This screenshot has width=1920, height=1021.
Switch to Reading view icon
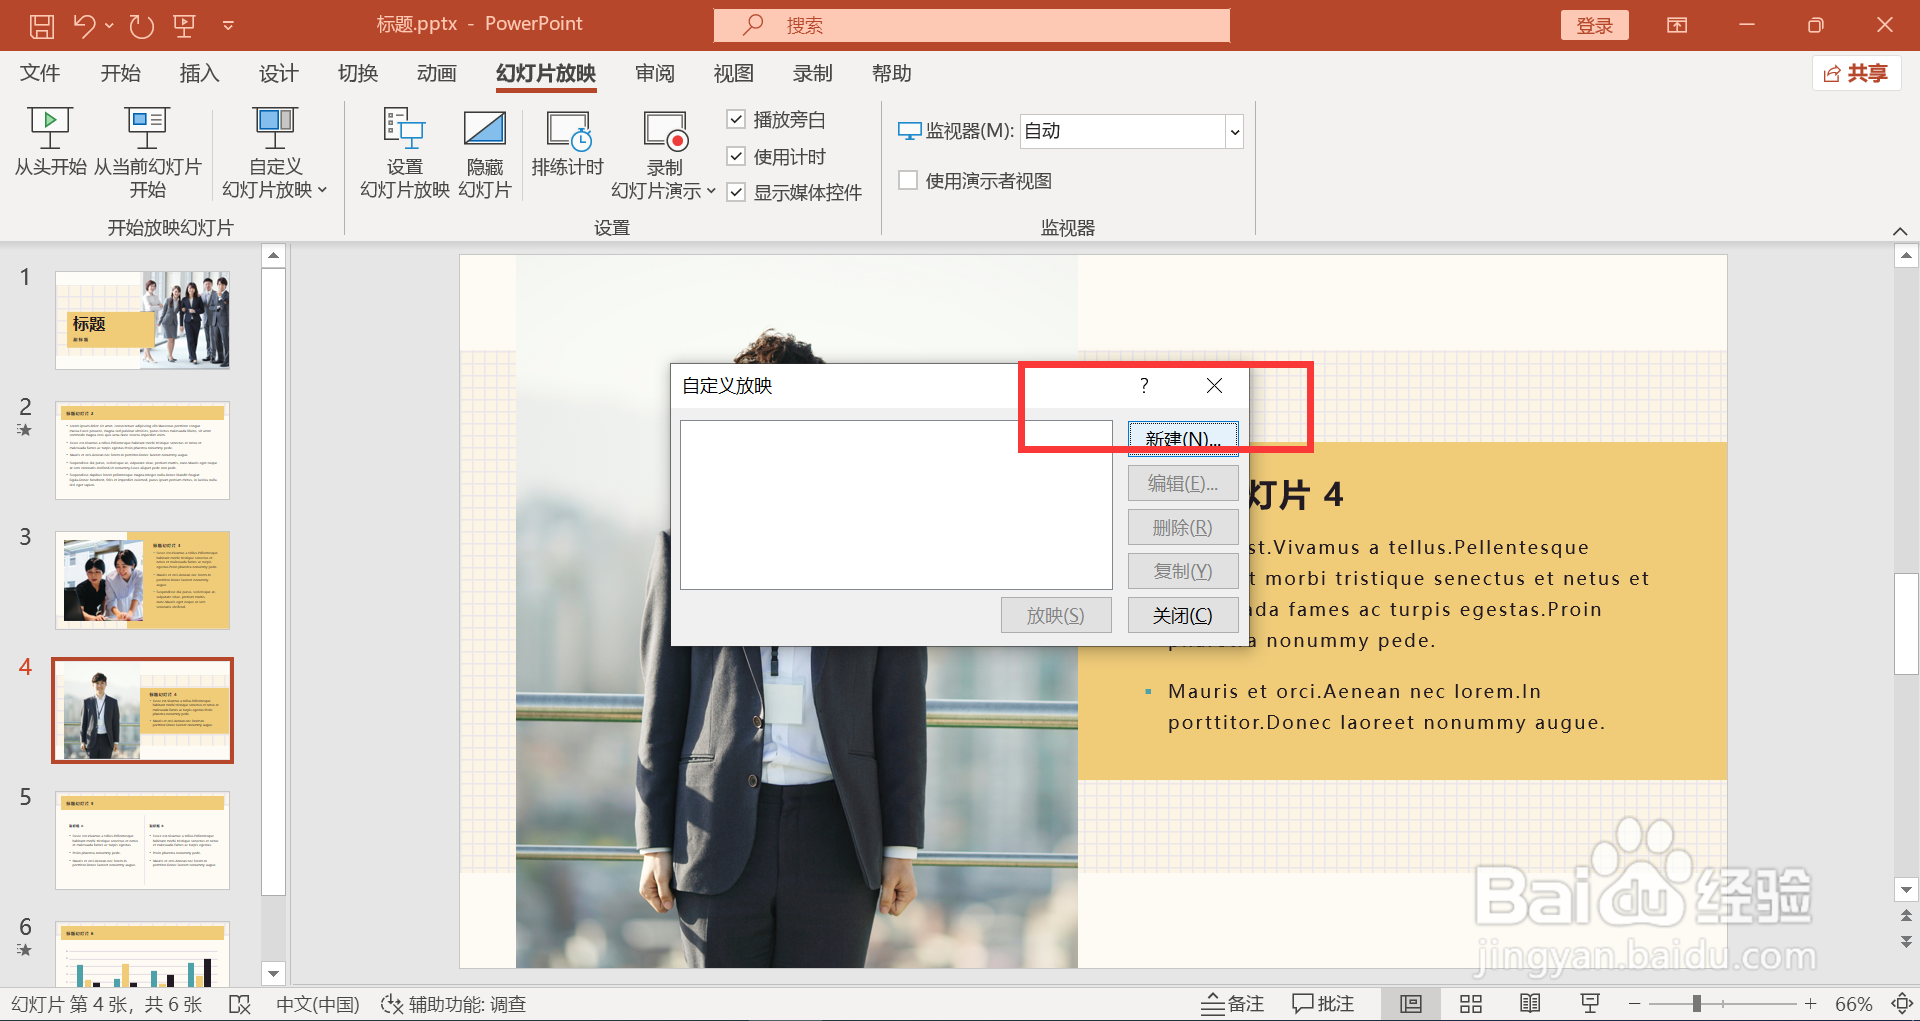1530,1004
